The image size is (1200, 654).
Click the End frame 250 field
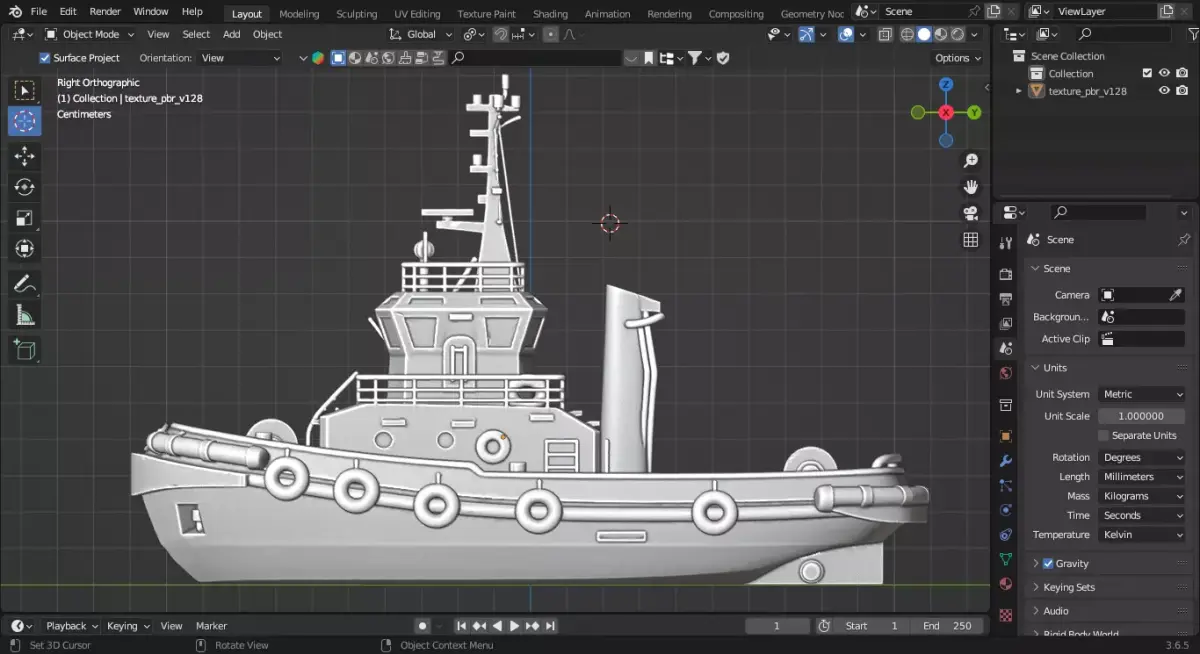click(948, 626)
